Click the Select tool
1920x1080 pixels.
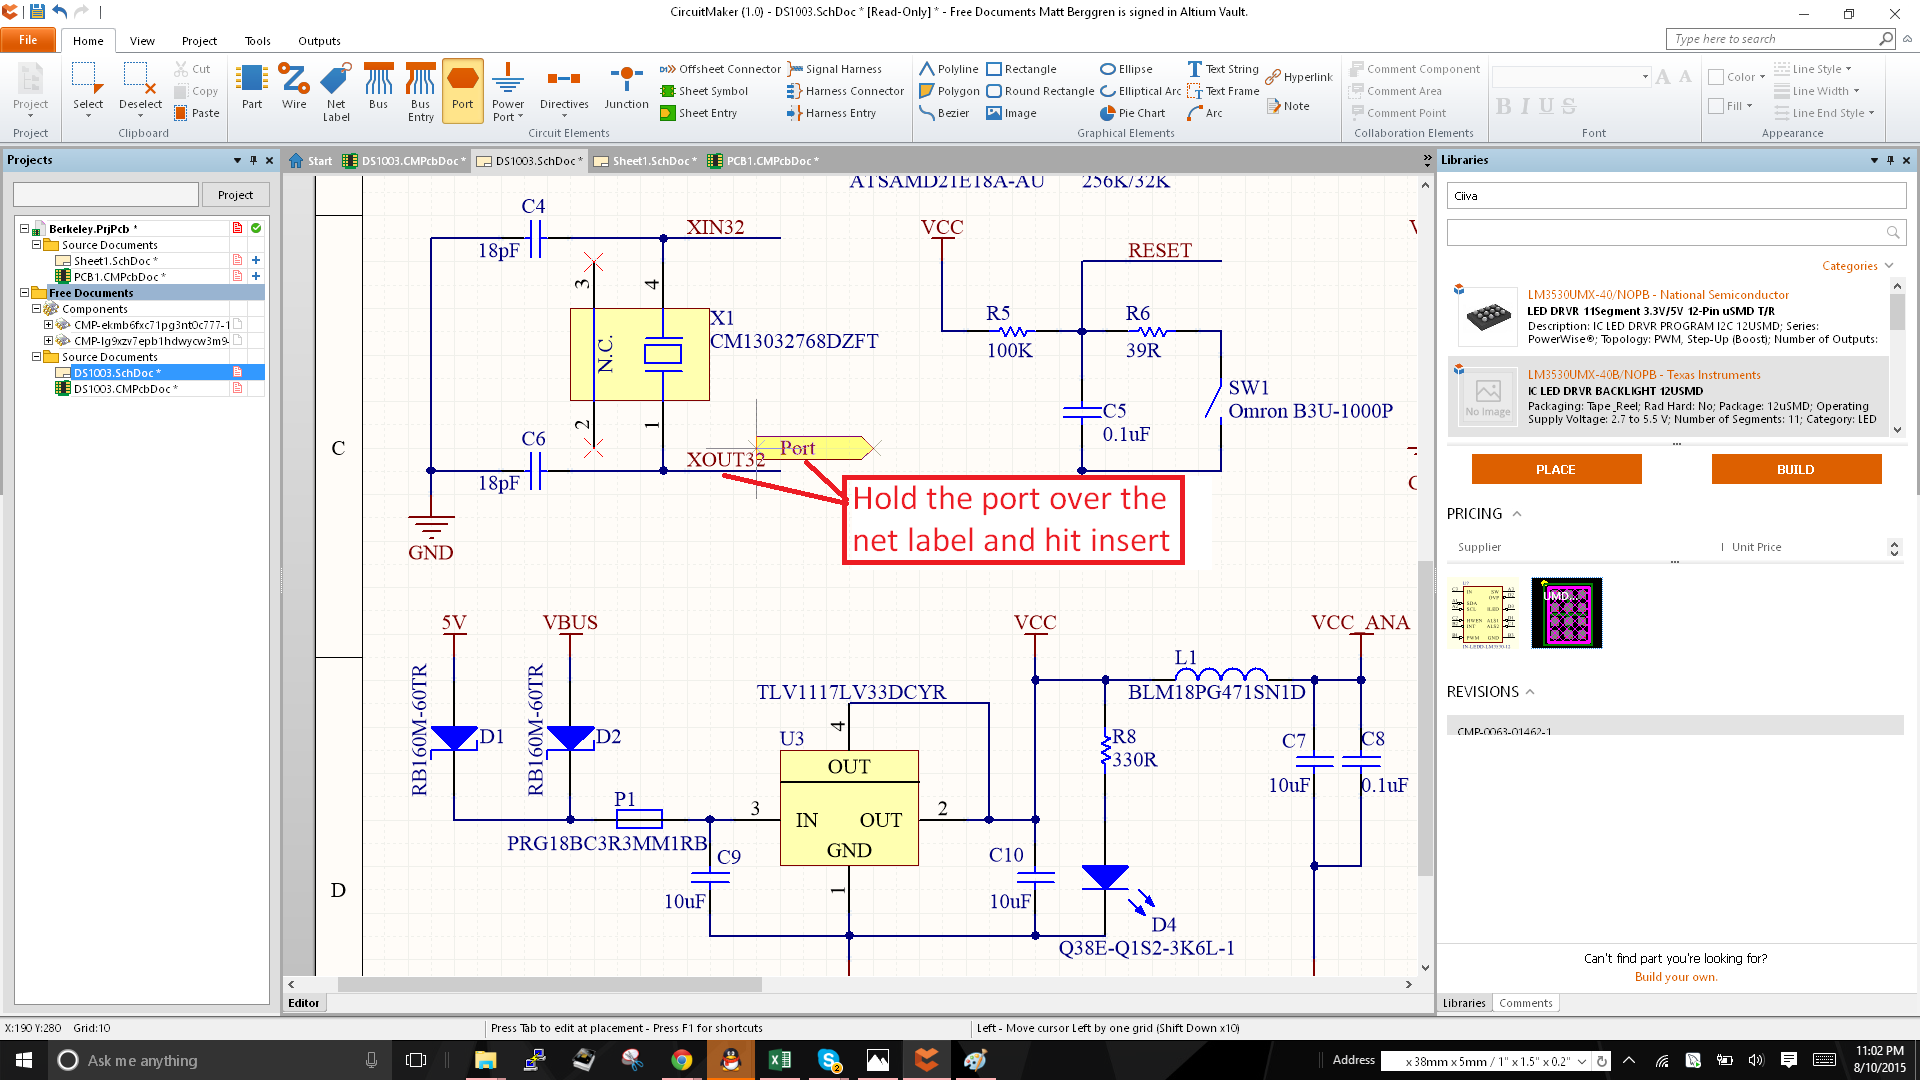[x=88, y=89]
